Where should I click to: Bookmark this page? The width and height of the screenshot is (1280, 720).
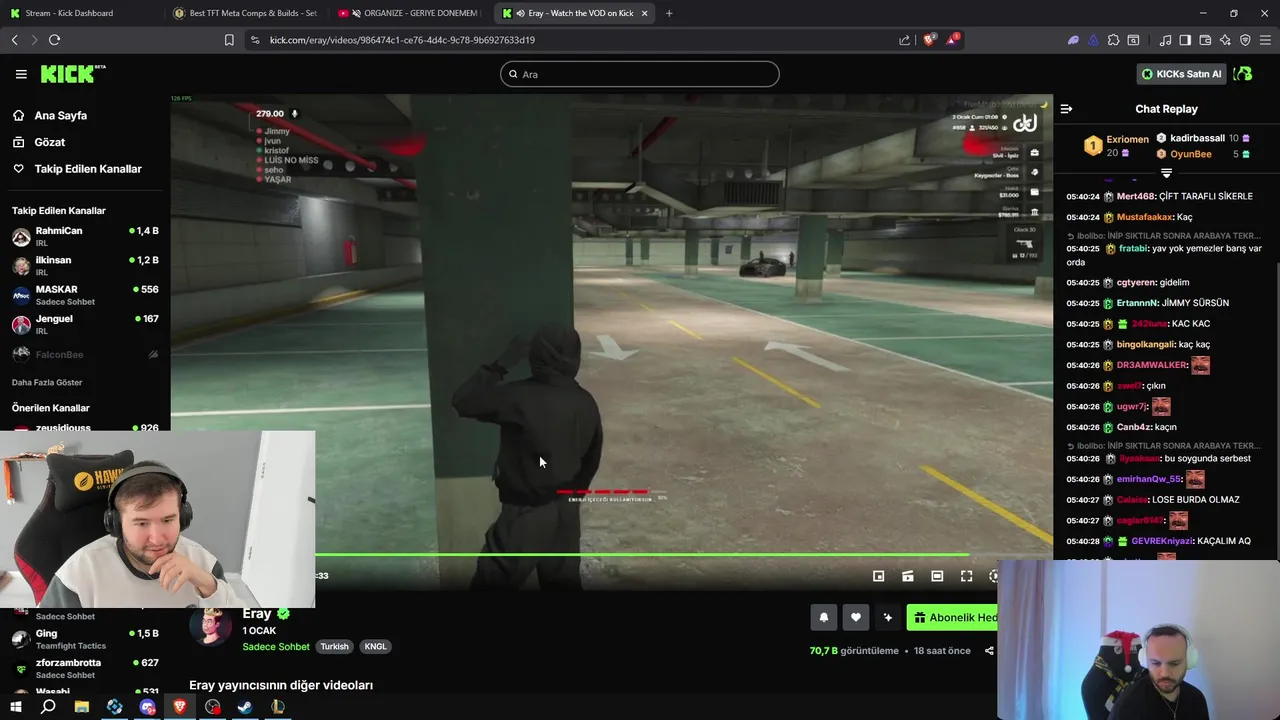(x=229, y=40)
